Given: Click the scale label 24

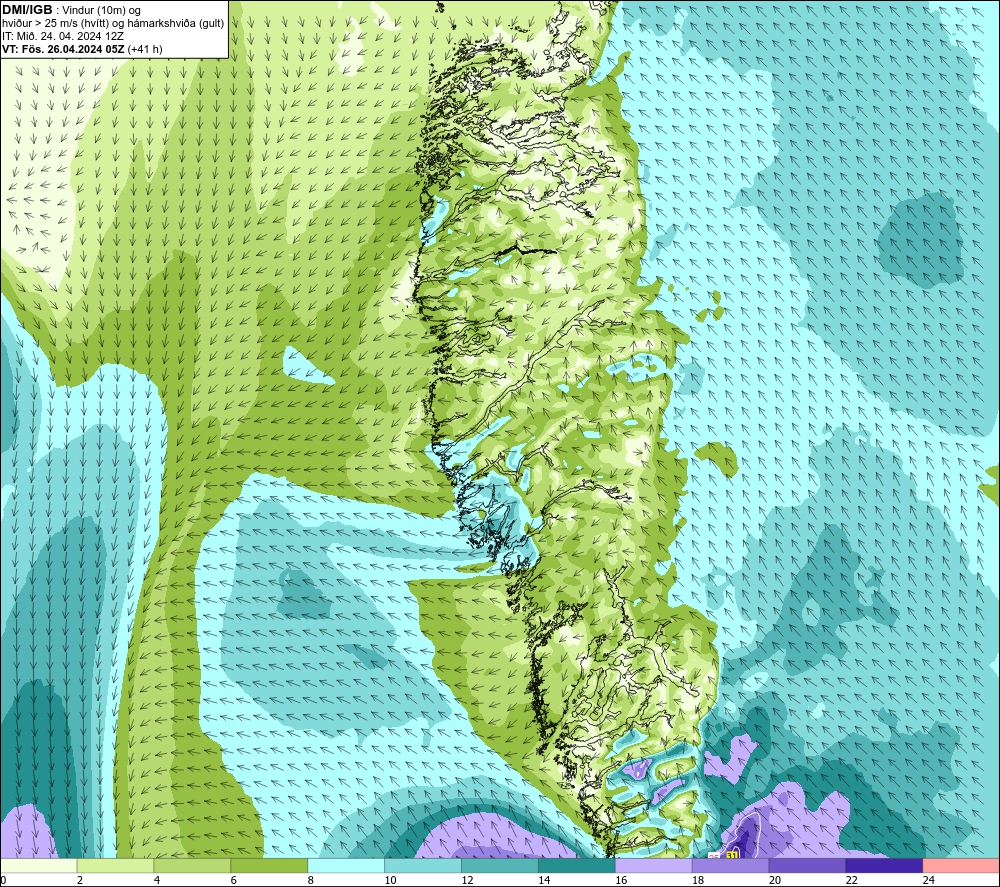Looking at the screenshot, I should 929,880.
